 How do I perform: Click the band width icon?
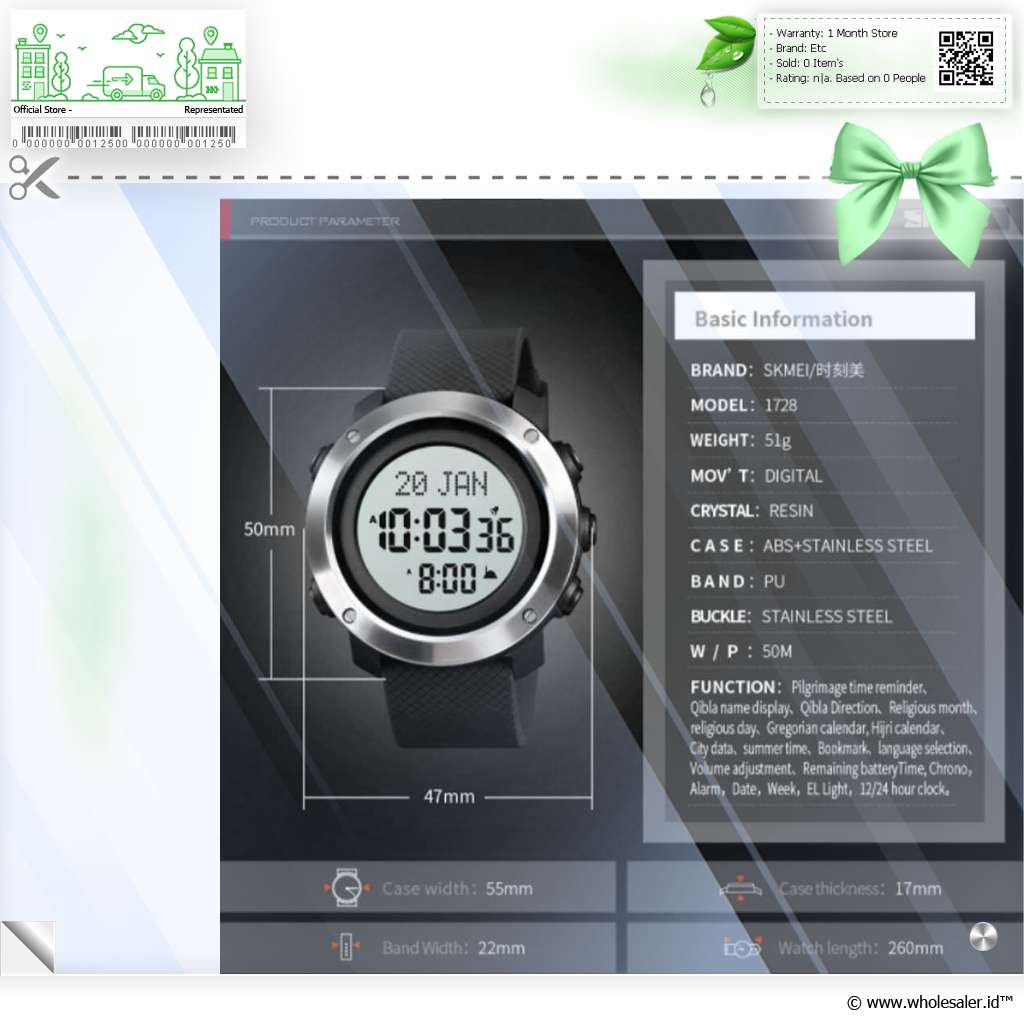point(345,946)
